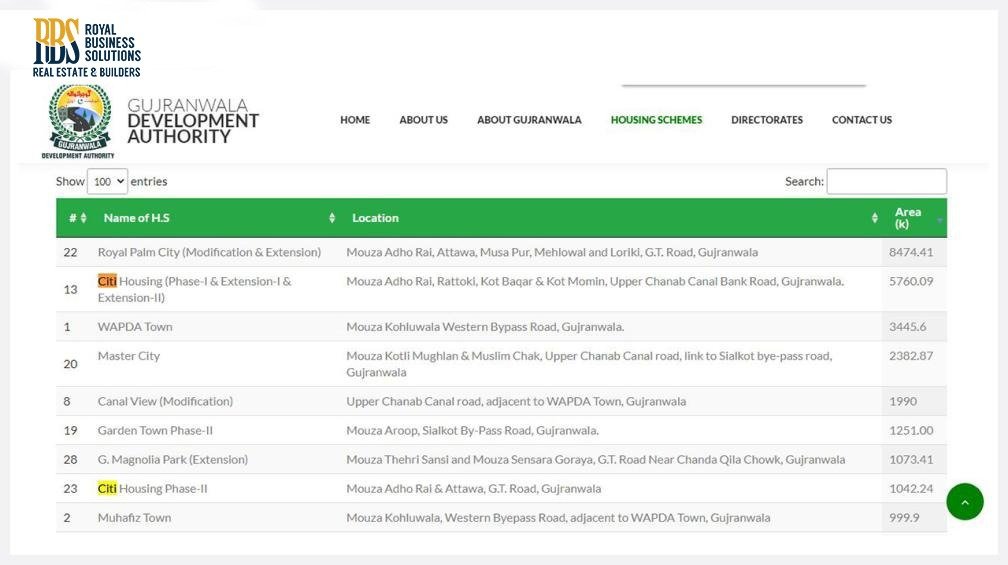Click the Royal Business Solutions logo
Image resolution: width=1008 pixels, height=565 pixels.
pos(86,47)
